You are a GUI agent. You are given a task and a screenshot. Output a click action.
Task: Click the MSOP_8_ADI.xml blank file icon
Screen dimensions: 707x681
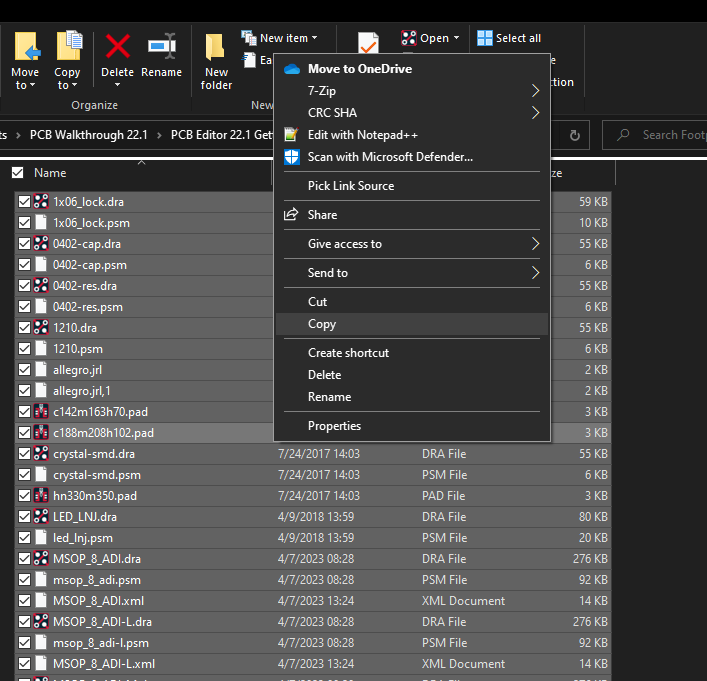pyautogui.click(x=41, y=600)
